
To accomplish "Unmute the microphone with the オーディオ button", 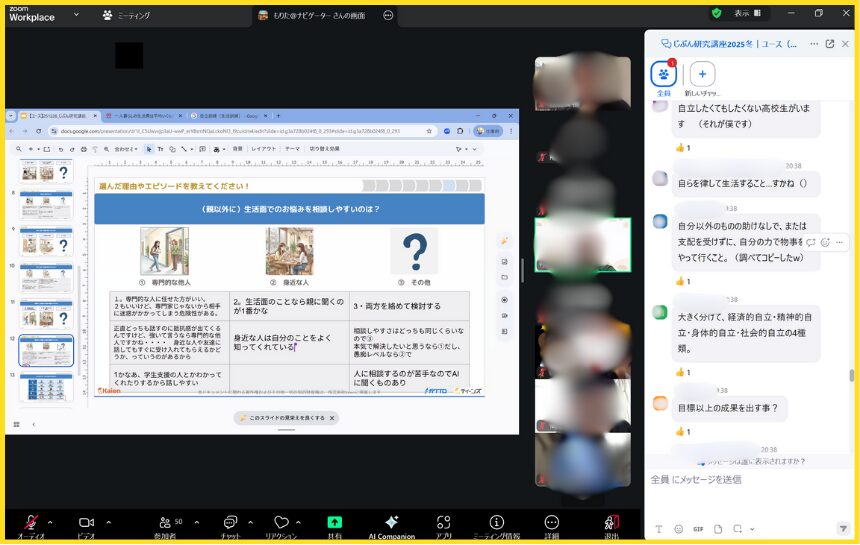I will [x=31, y=525].
